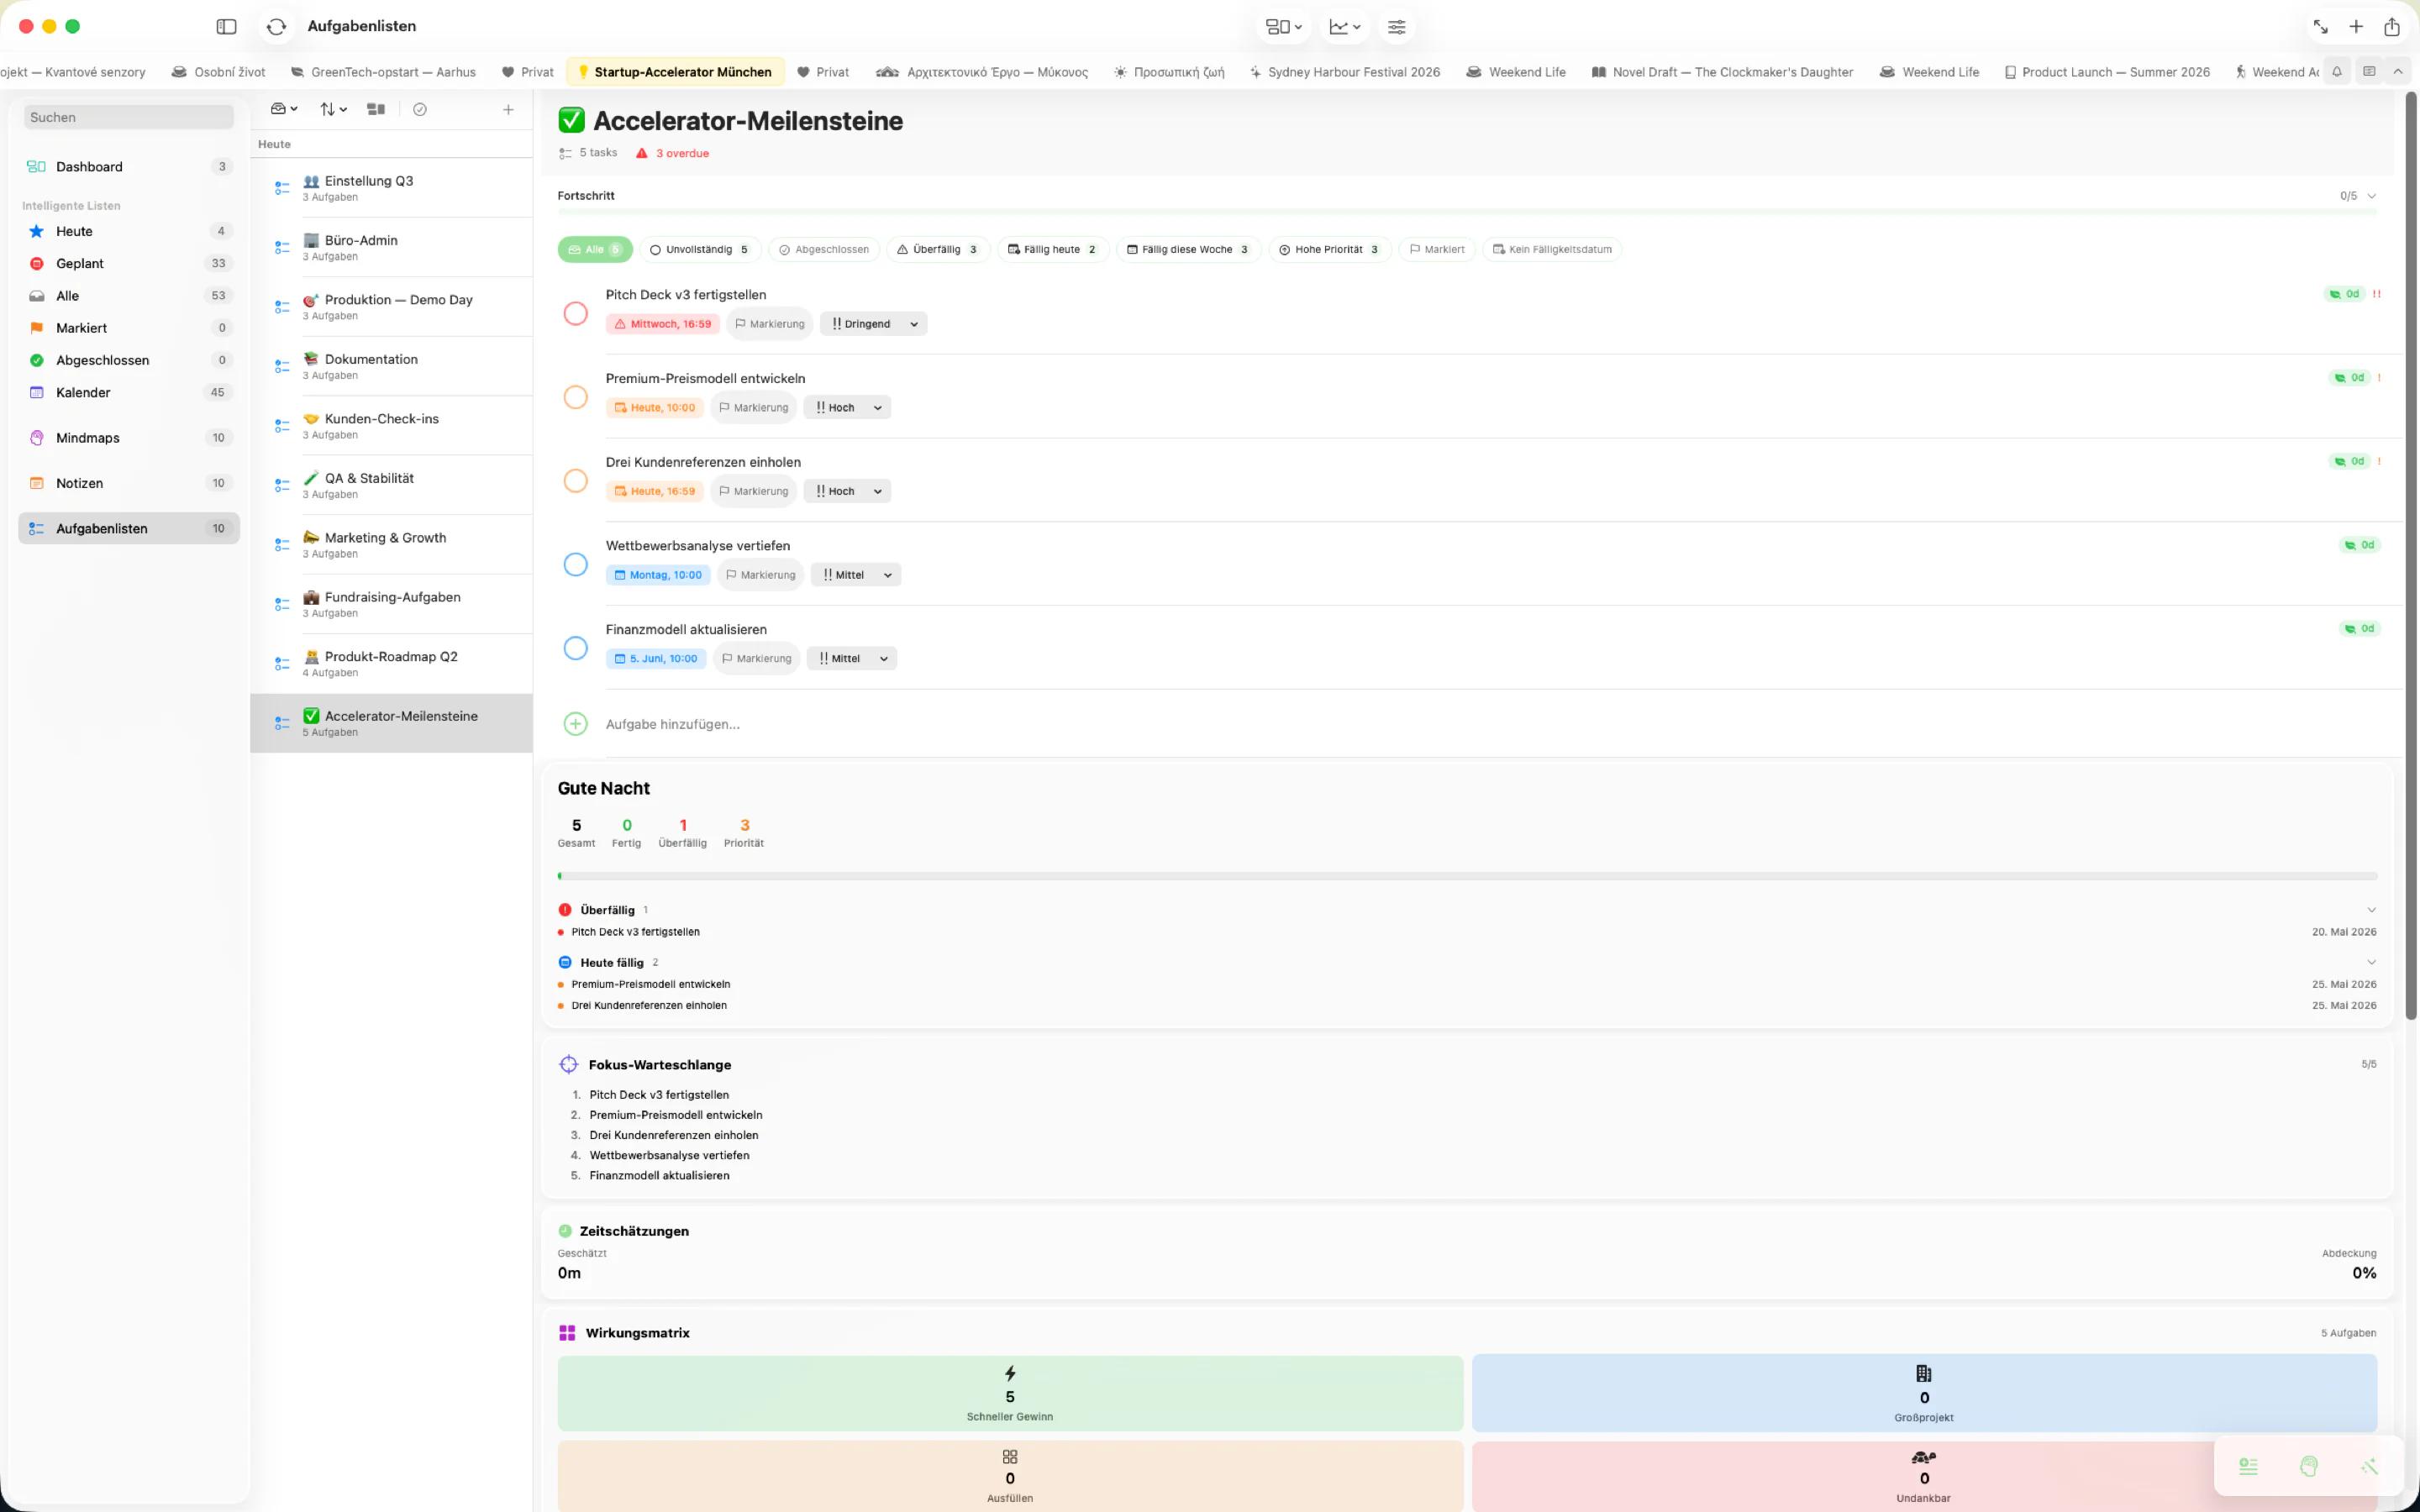Open Kalender in the sidebar
Viewport: 2420px width, 1512px height.
[129, 392]
